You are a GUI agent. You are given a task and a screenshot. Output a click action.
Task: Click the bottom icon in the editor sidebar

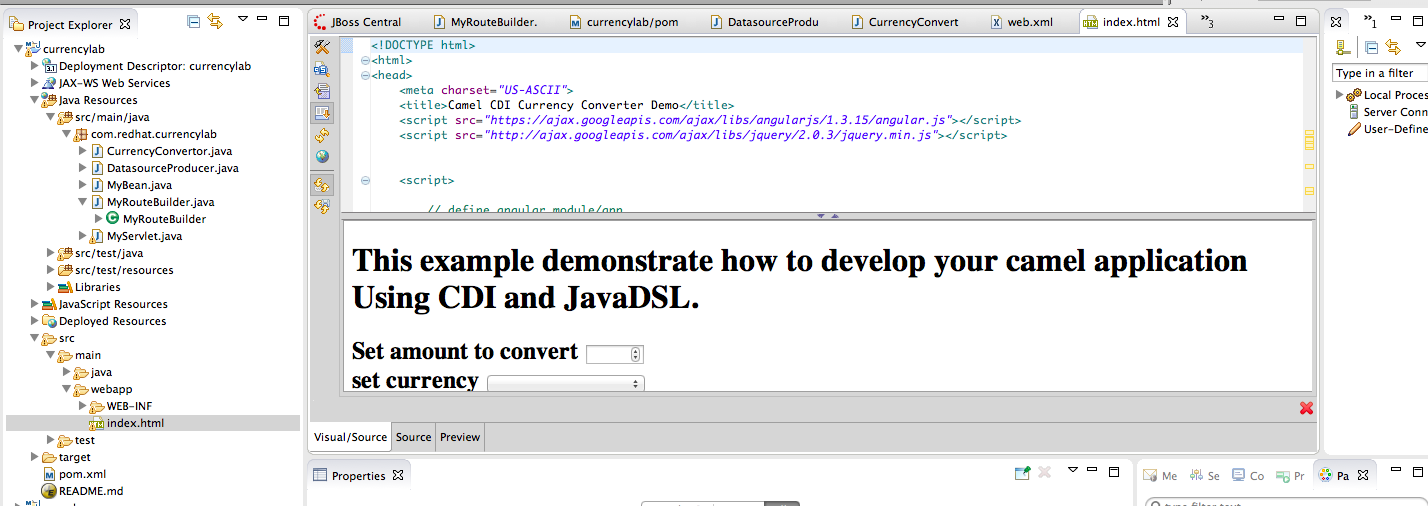(322, 207)
